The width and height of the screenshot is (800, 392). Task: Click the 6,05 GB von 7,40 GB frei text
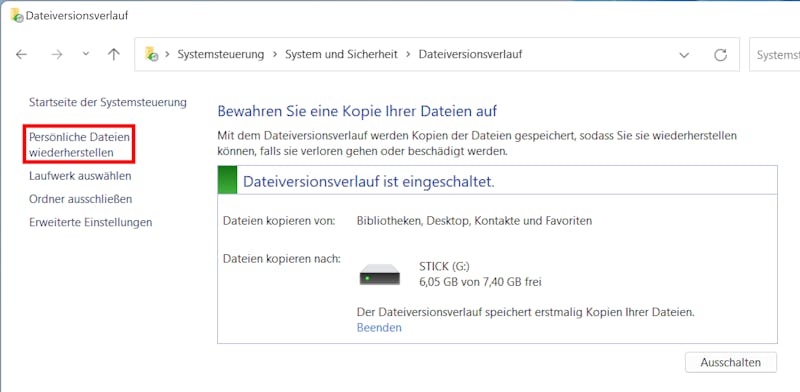[480, 282]
